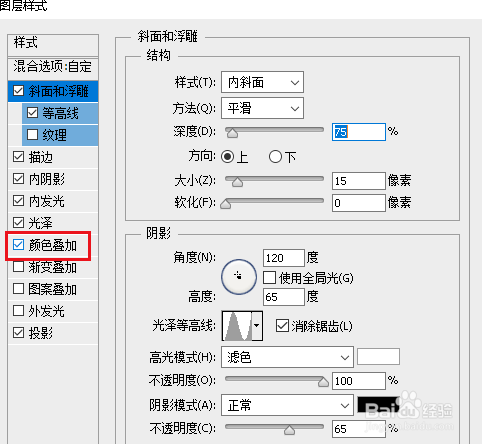Image resolution: width=482 pixels, height=444 pixels.
Task: Click the 光泽等高线 contour thumbnail
Action: click(x=238, y=326)
